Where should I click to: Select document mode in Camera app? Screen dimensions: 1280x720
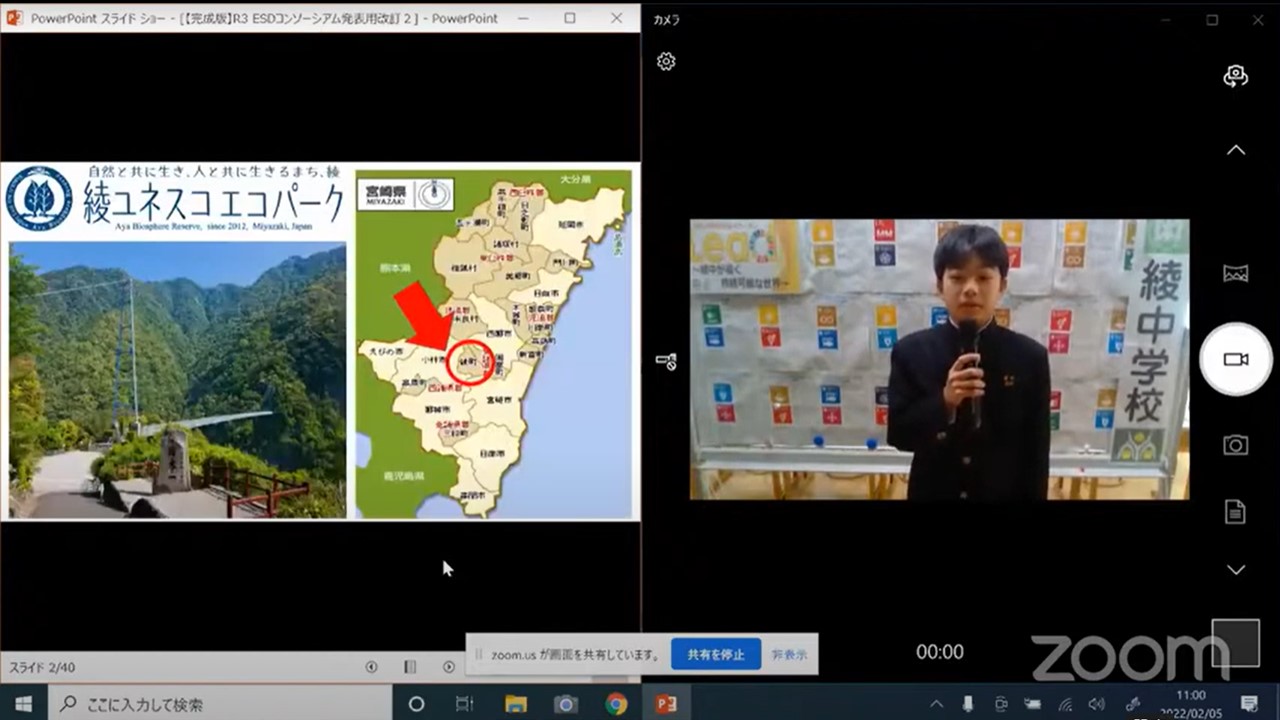[1236, 512]
